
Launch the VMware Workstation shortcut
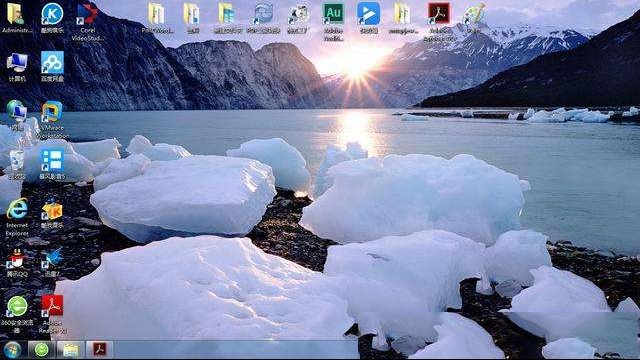pyautogui.click(x=52, y=120)
